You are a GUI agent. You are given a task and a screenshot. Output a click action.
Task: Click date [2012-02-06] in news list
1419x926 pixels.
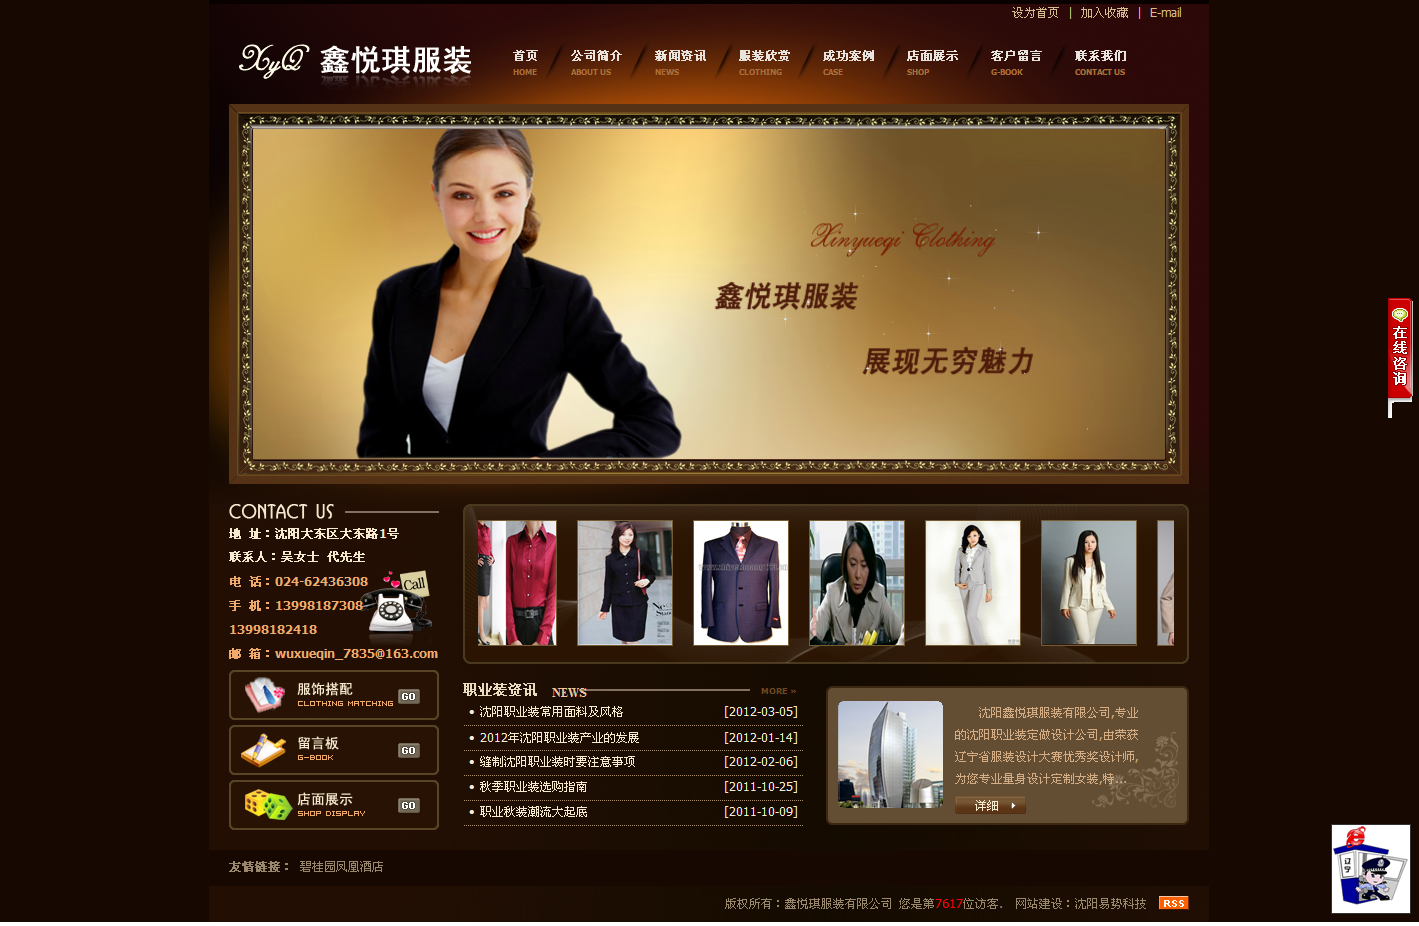point(761,762)
